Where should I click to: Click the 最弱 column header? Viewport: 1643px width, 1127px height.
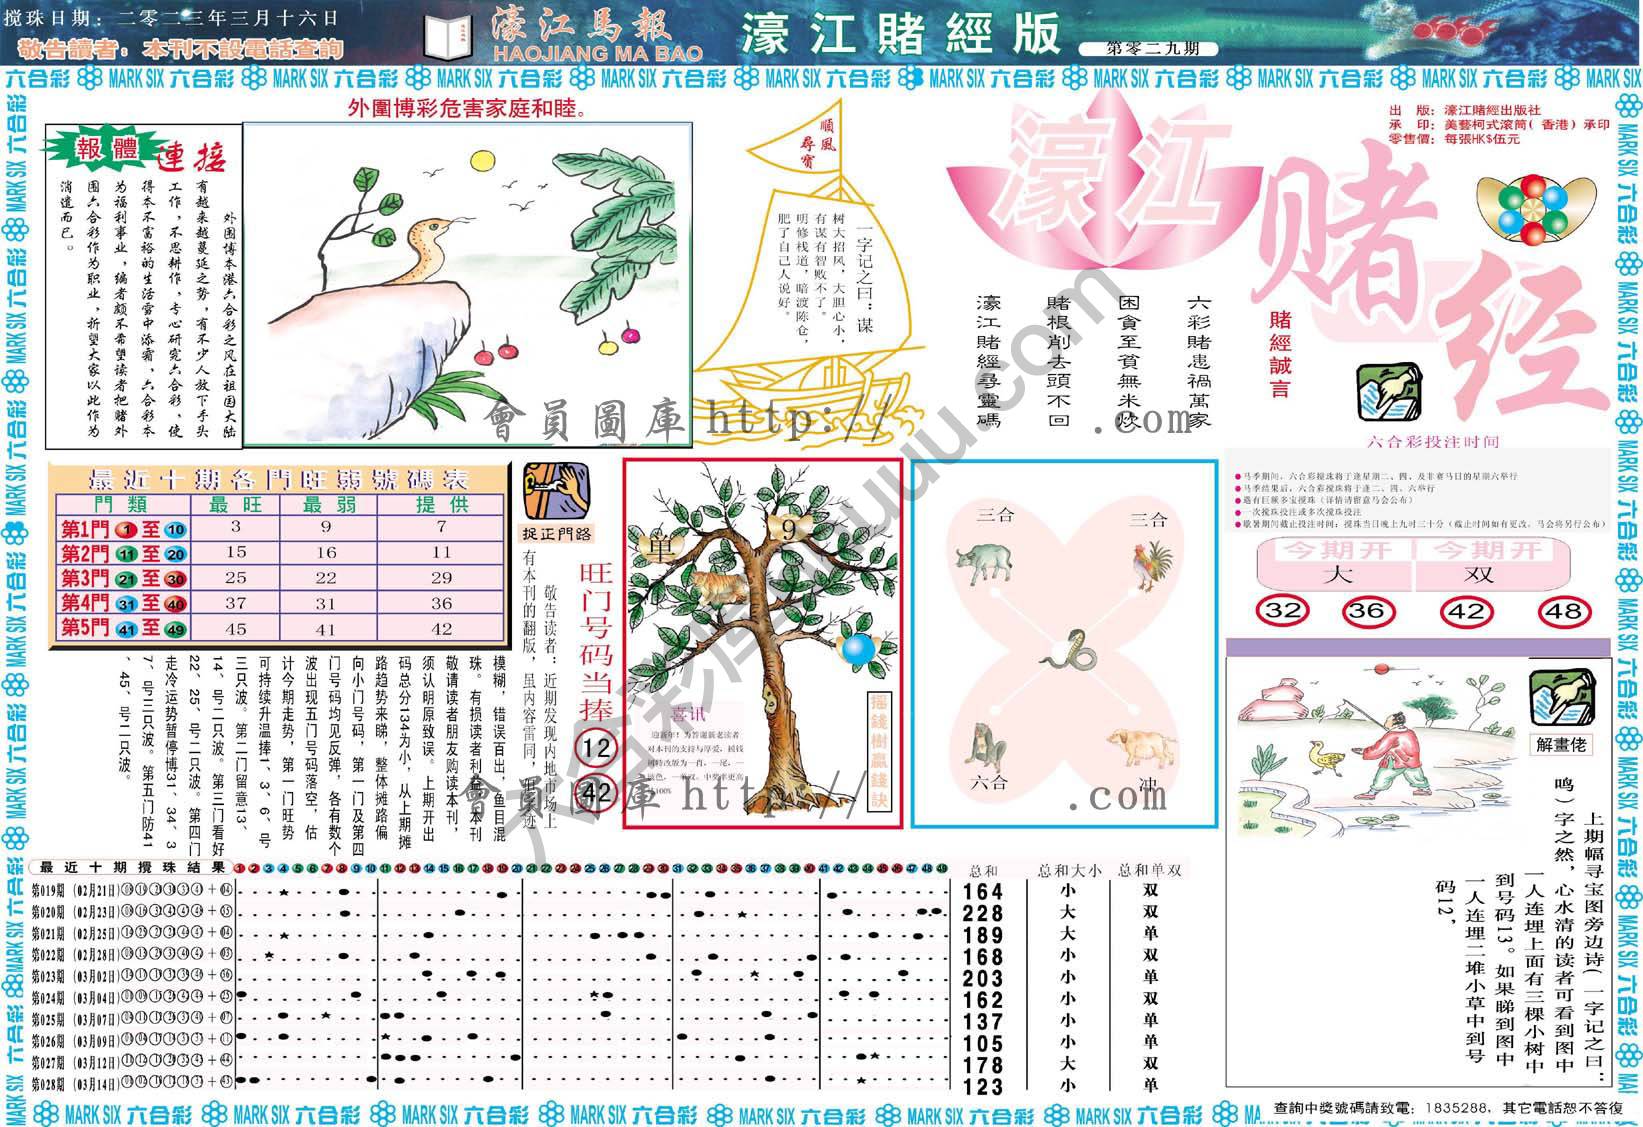(329, 505)
